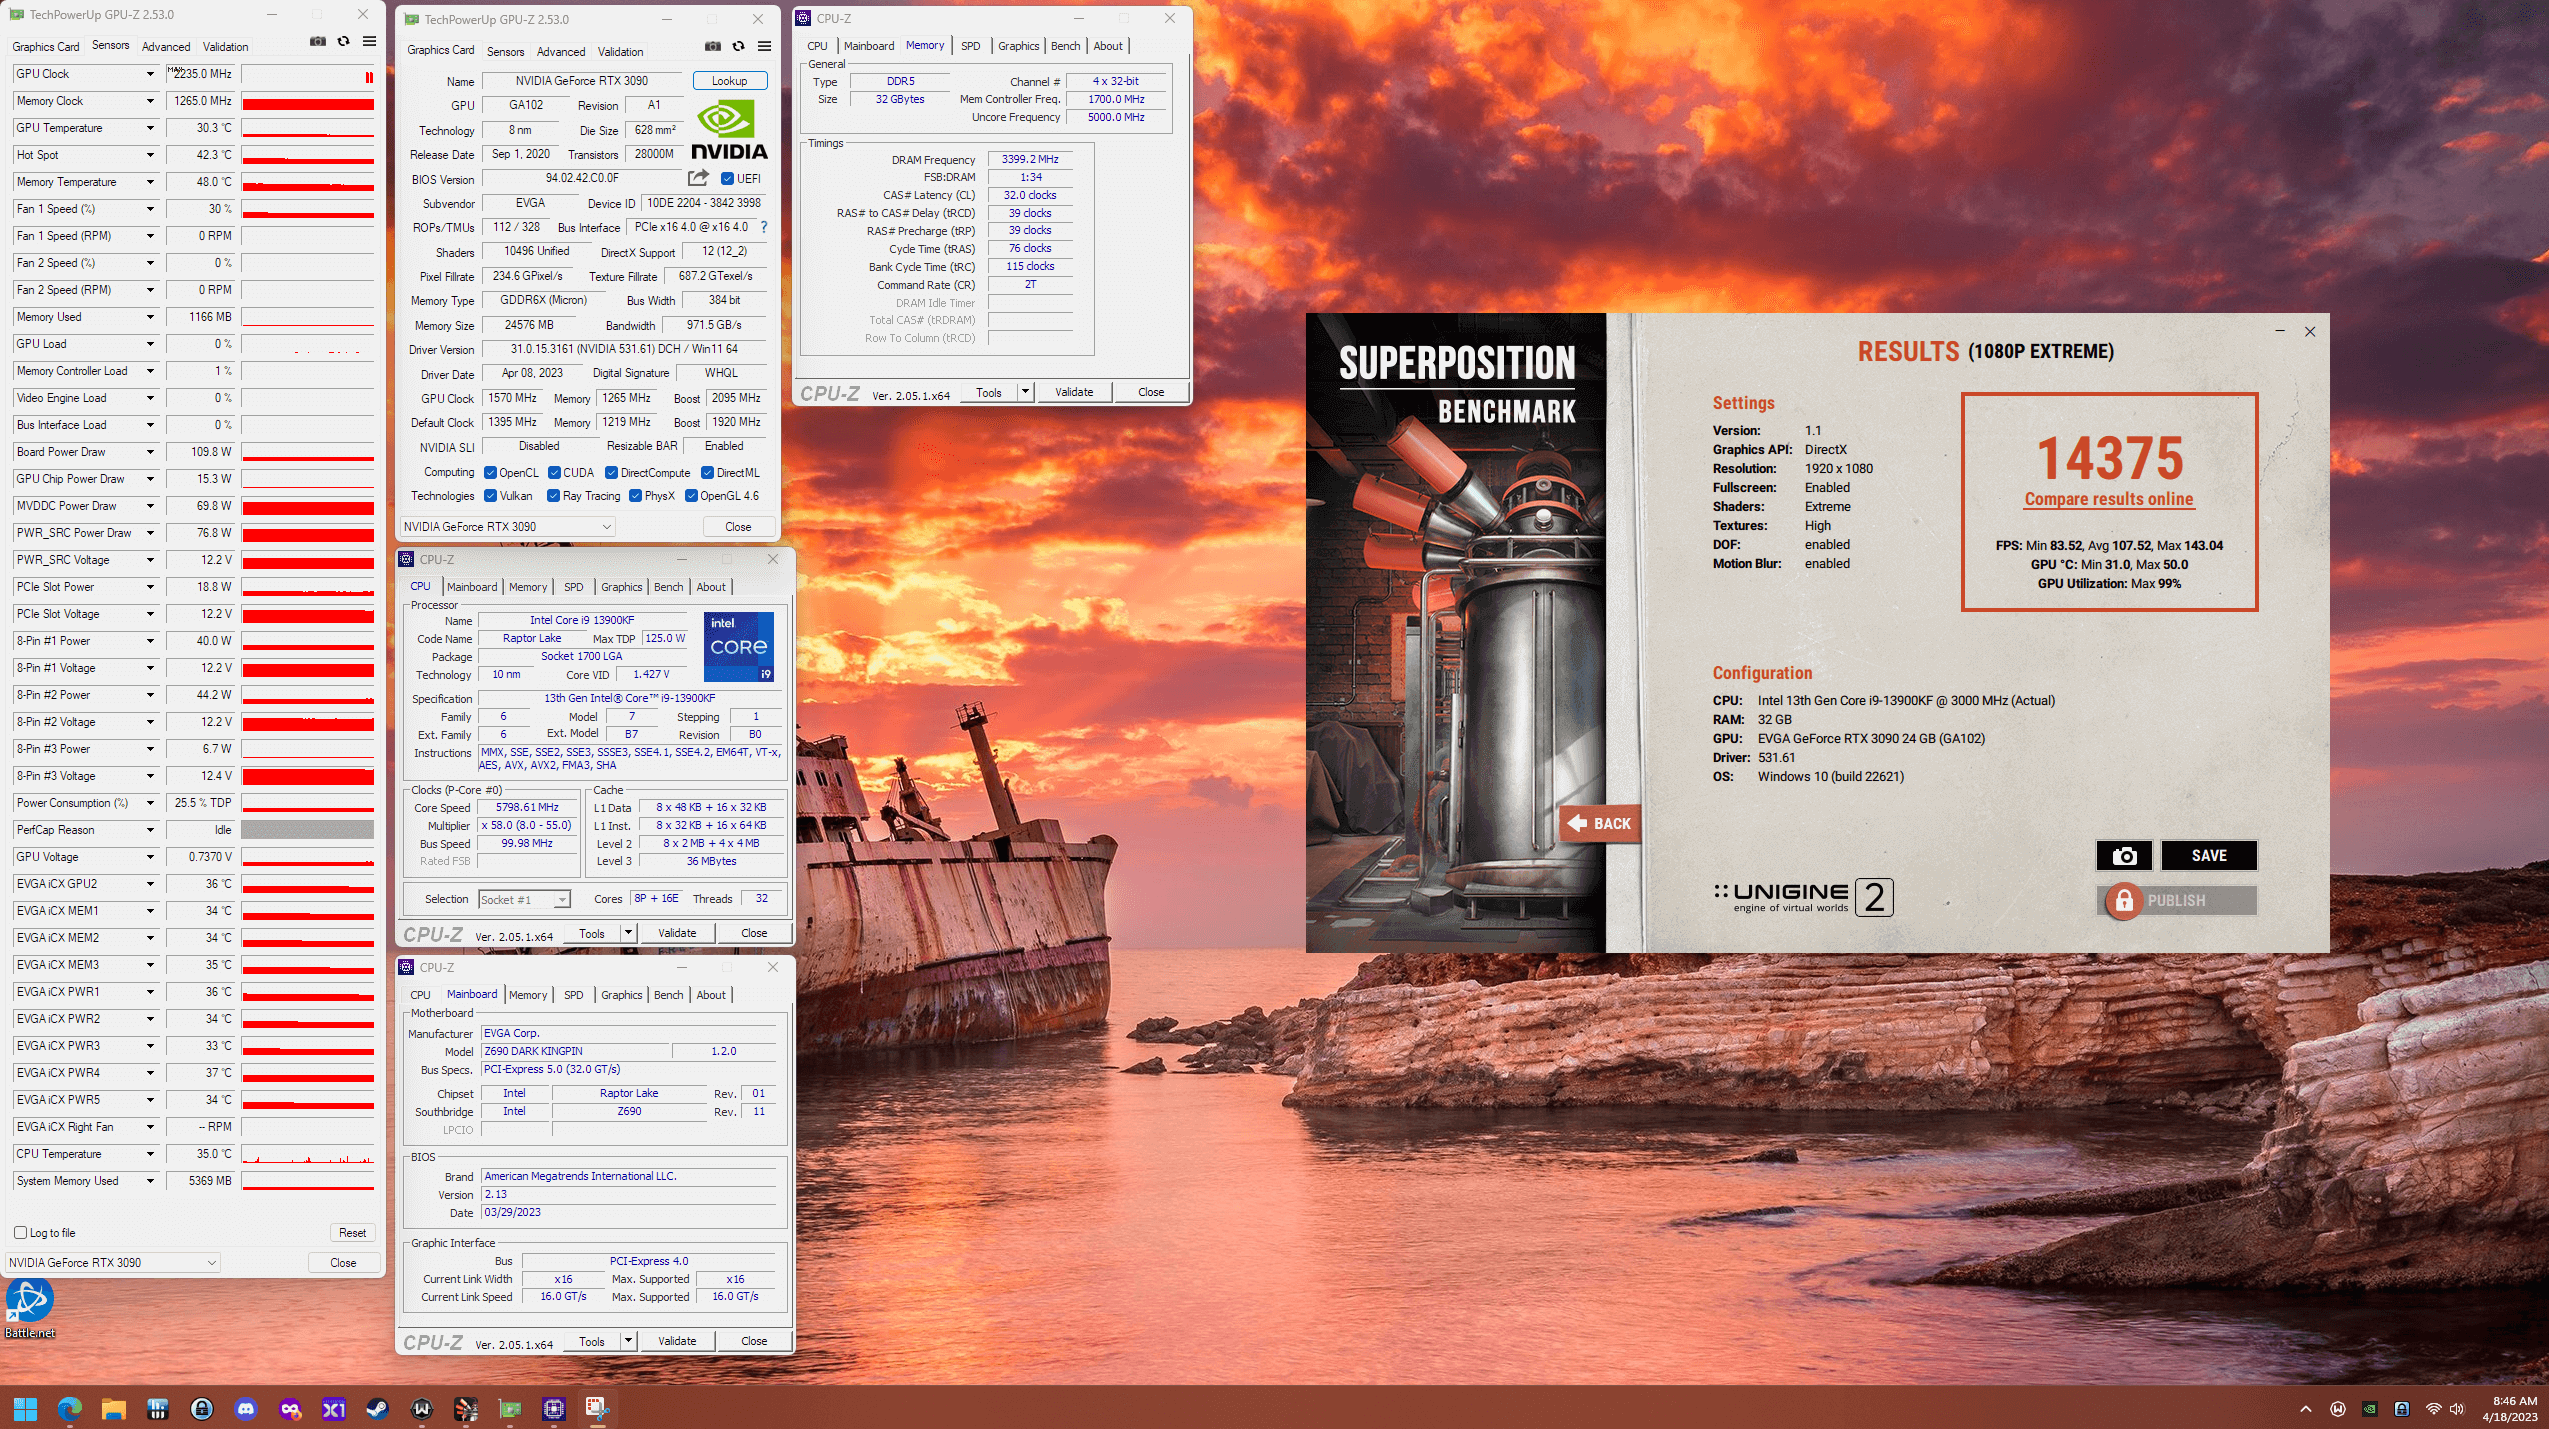Open GPU selector dropdown in Sensors window
The image size is (2549, 1429).
point(112,1263)
